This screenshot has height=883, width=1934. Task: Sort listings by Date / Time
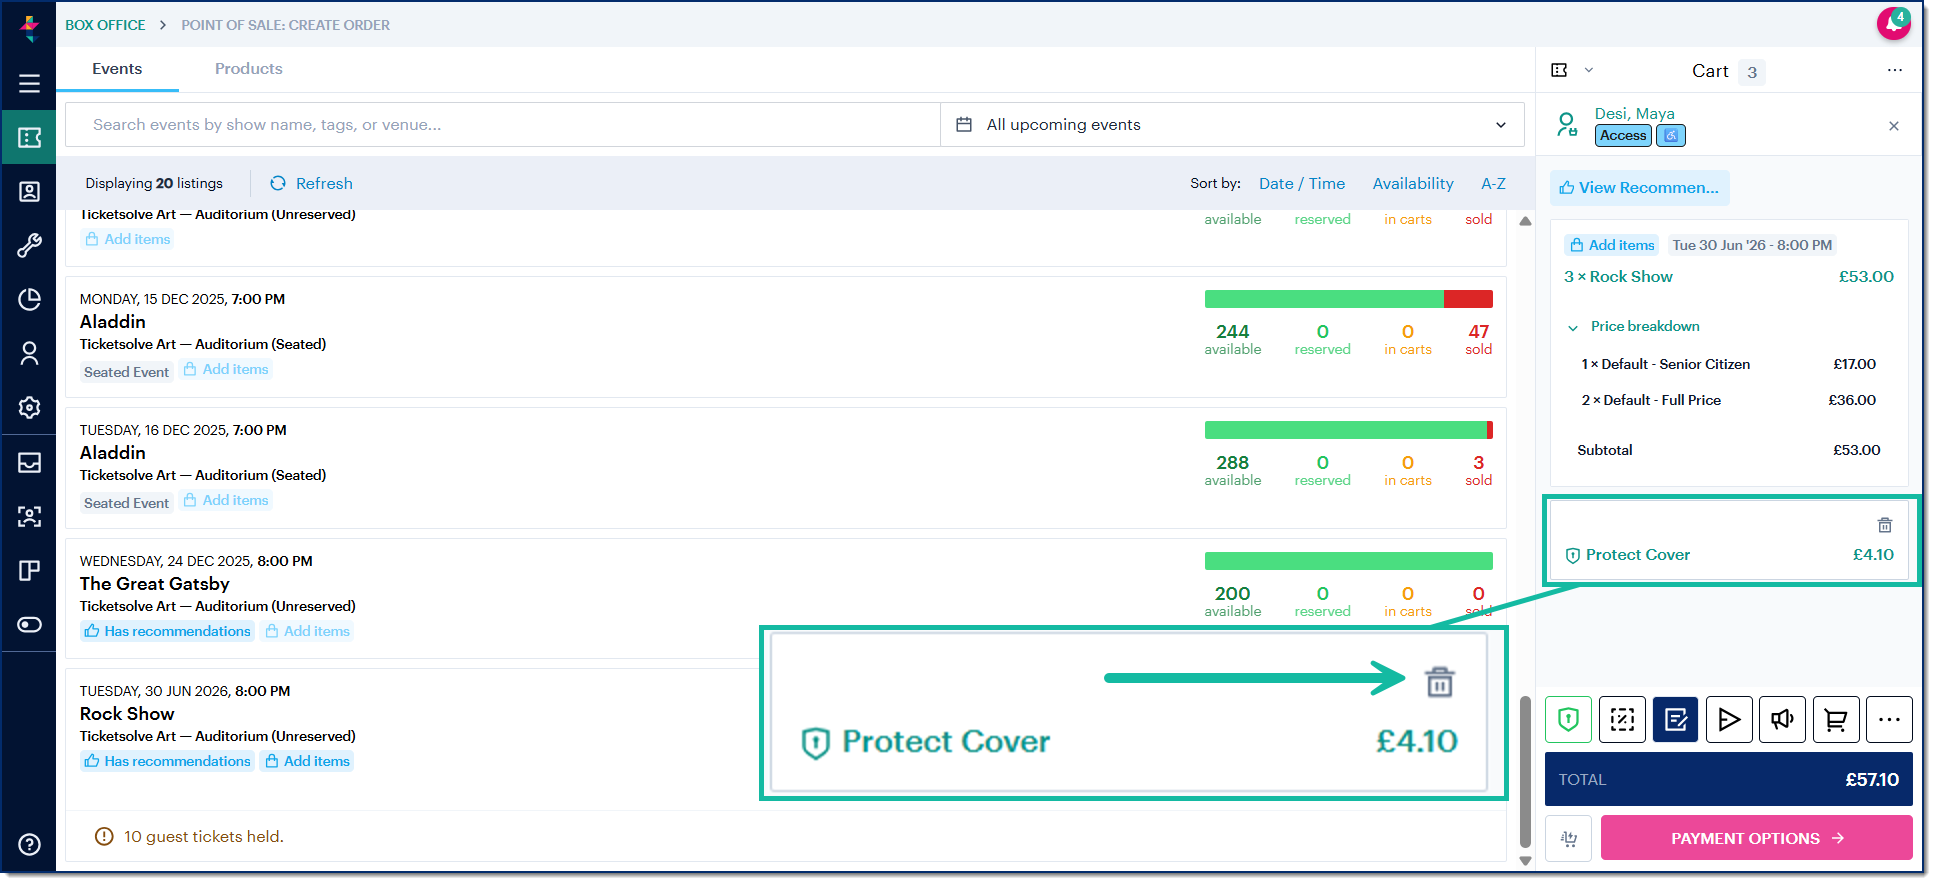click(1301, 184)
